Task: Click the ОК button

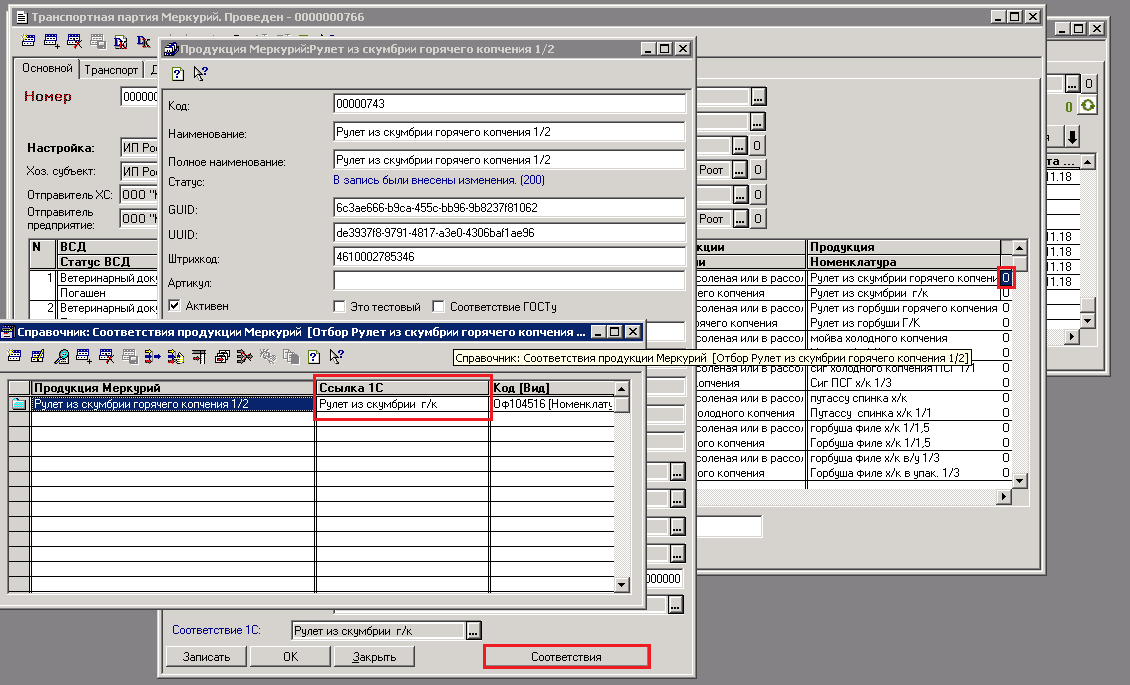Action: click(x=290, y=657)
